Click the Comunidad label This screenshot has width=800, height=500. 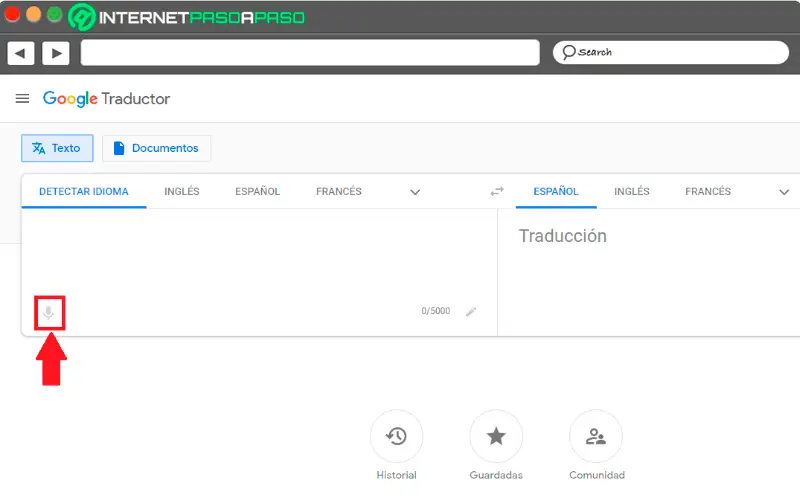click(597, 475)
